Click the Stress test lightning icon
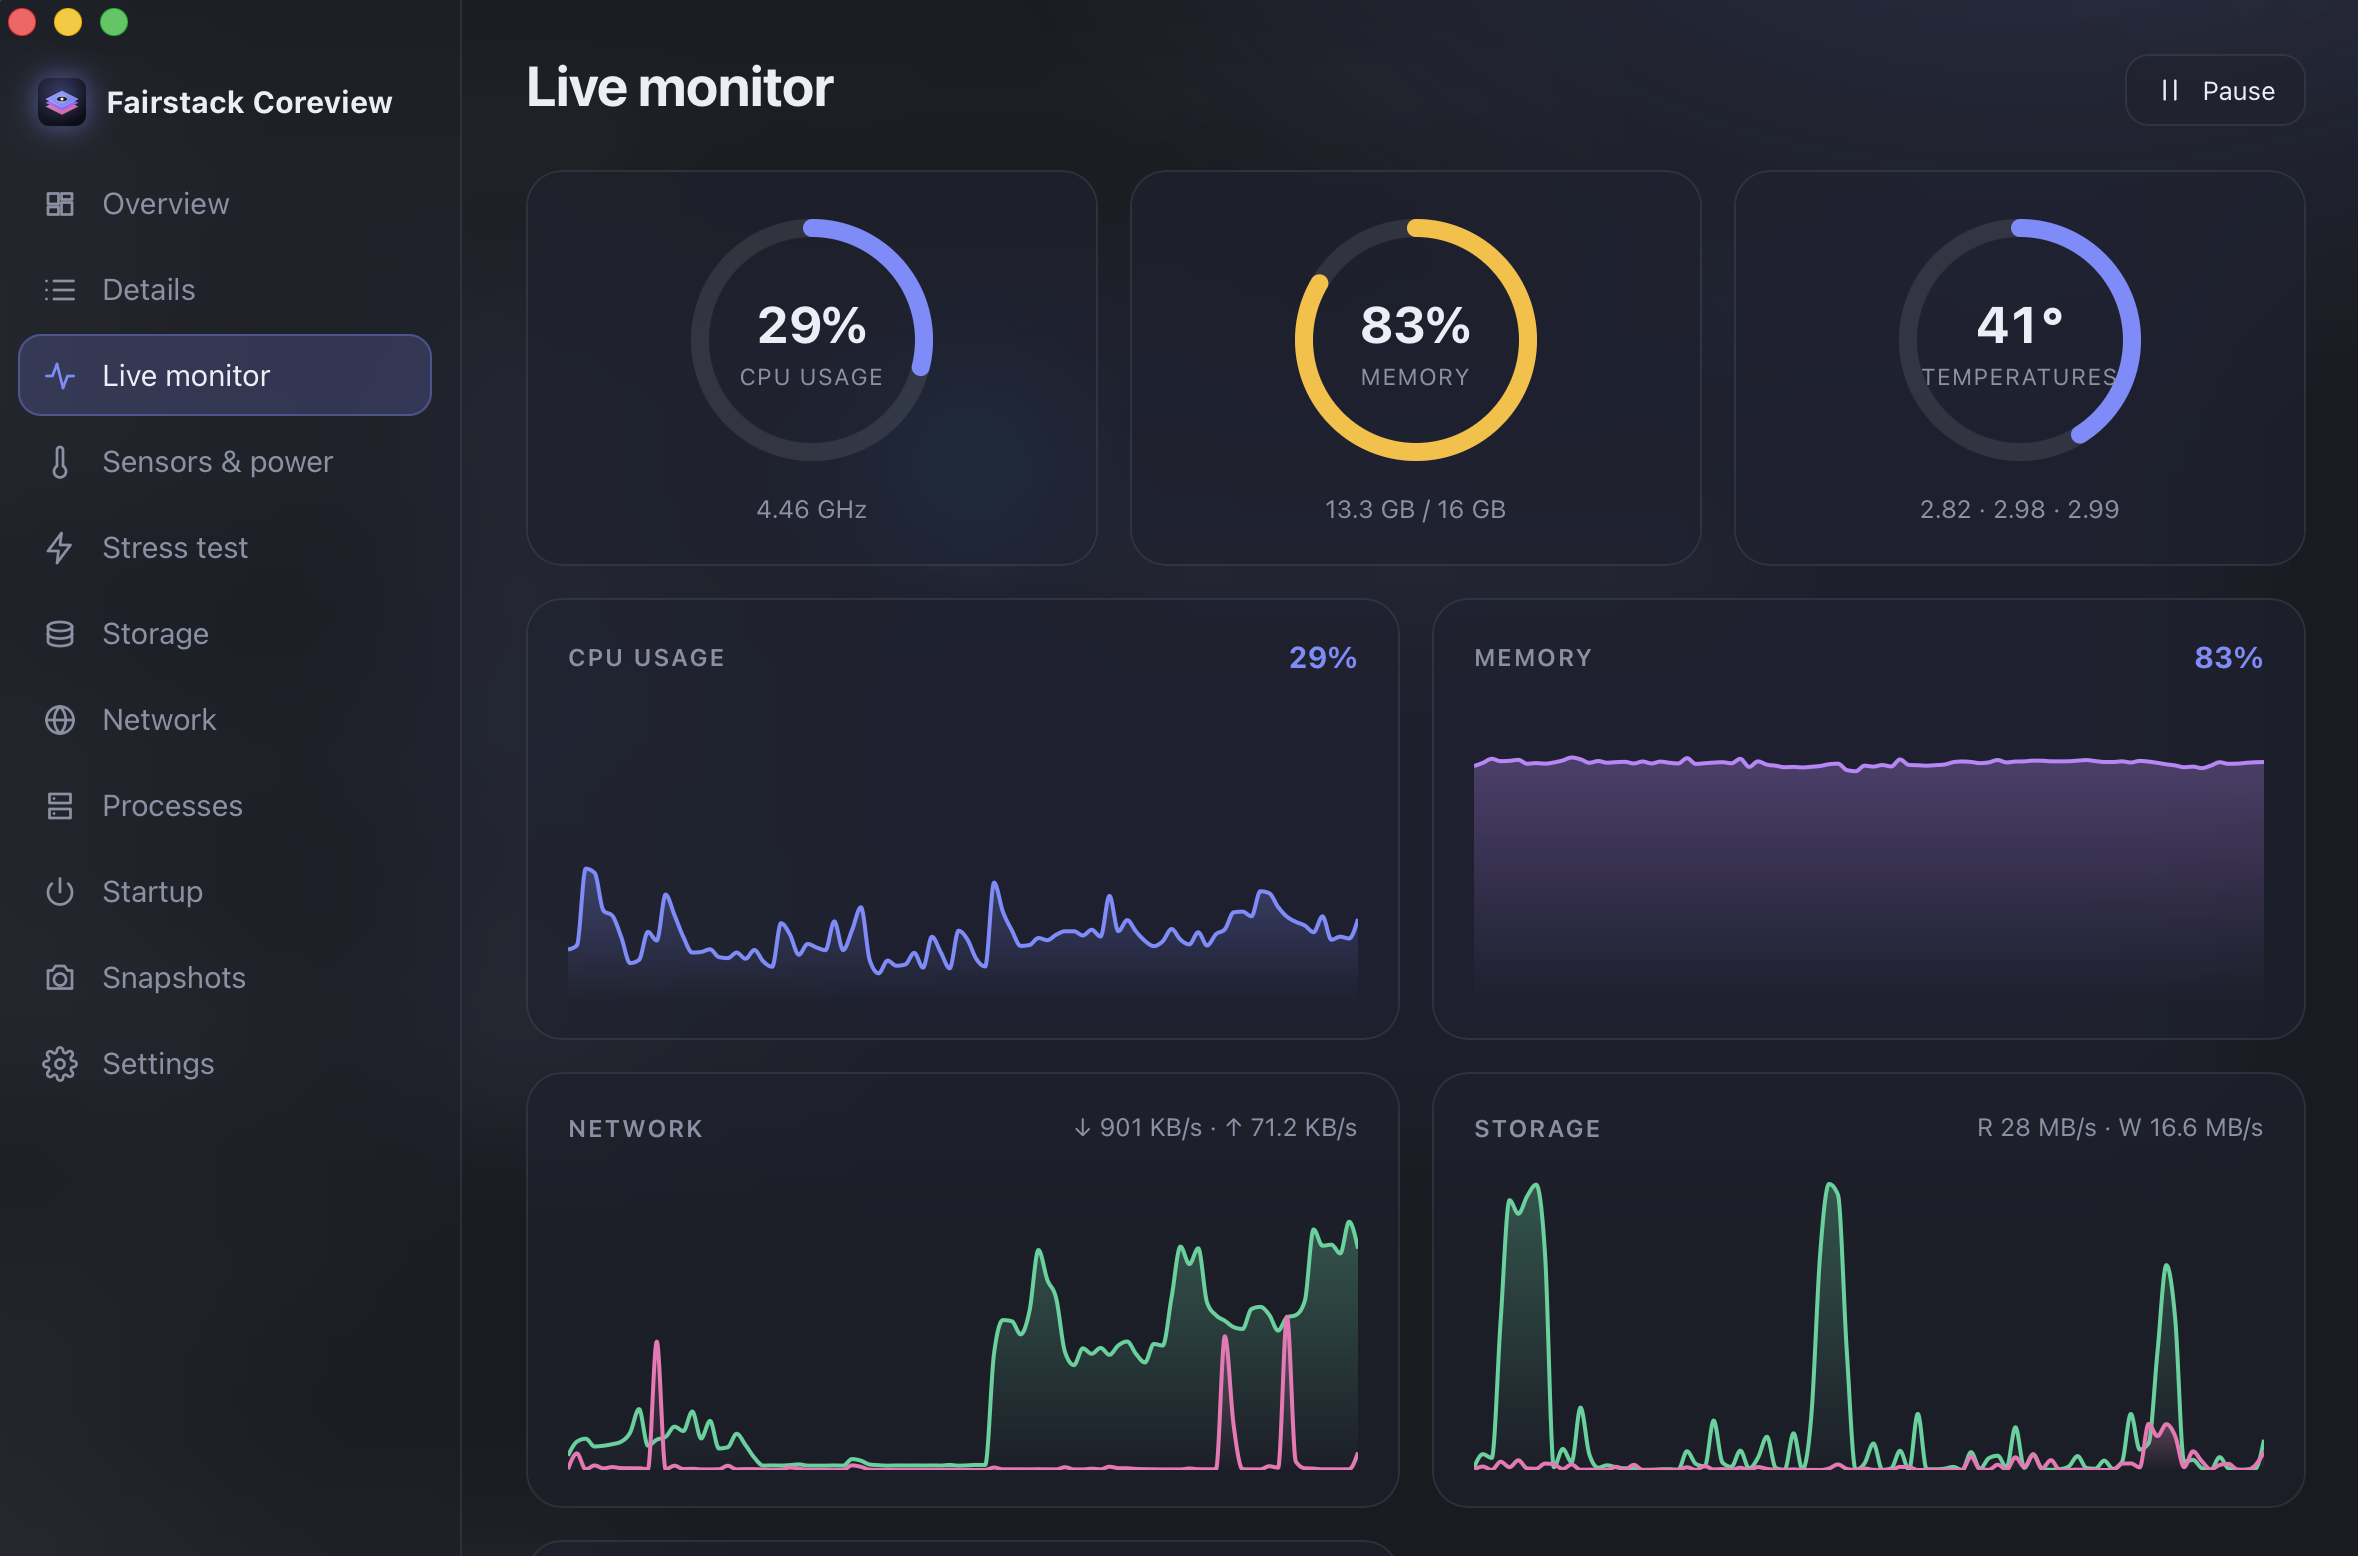This screenshot has width=2358, height=1556. point(60,548)
